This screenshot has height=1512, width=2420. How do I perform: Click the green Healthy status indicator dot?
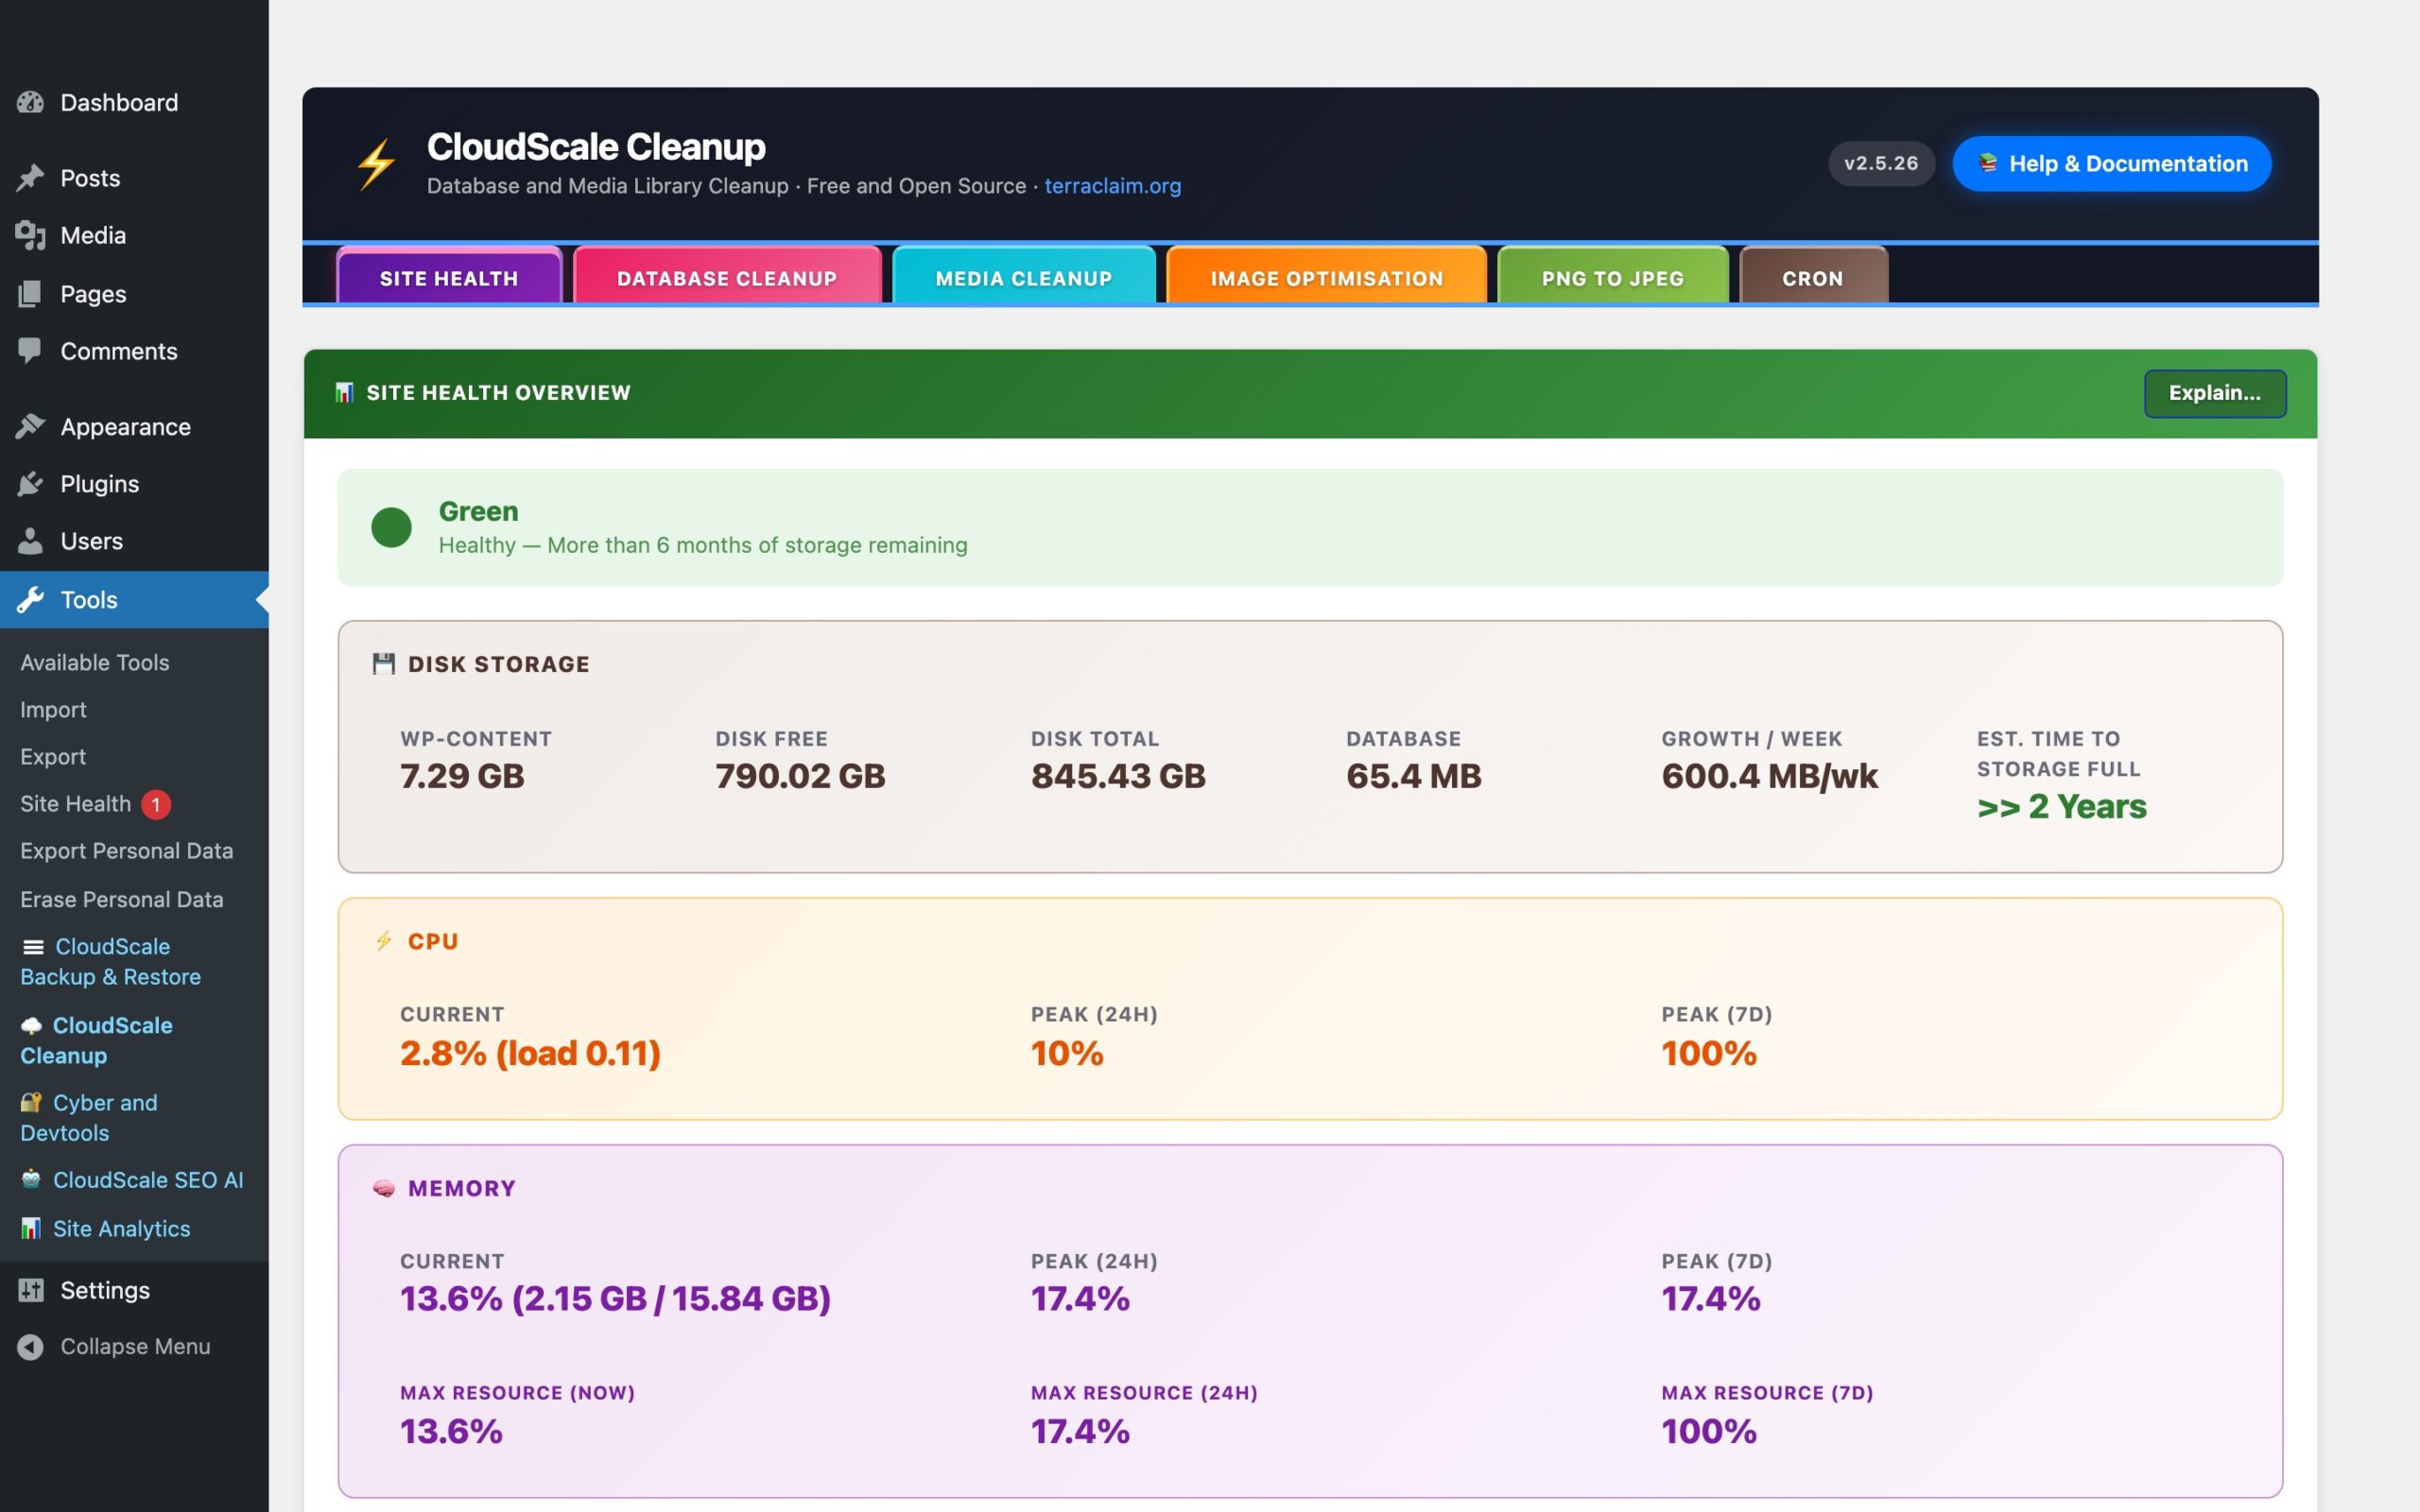tap(392, 527)
